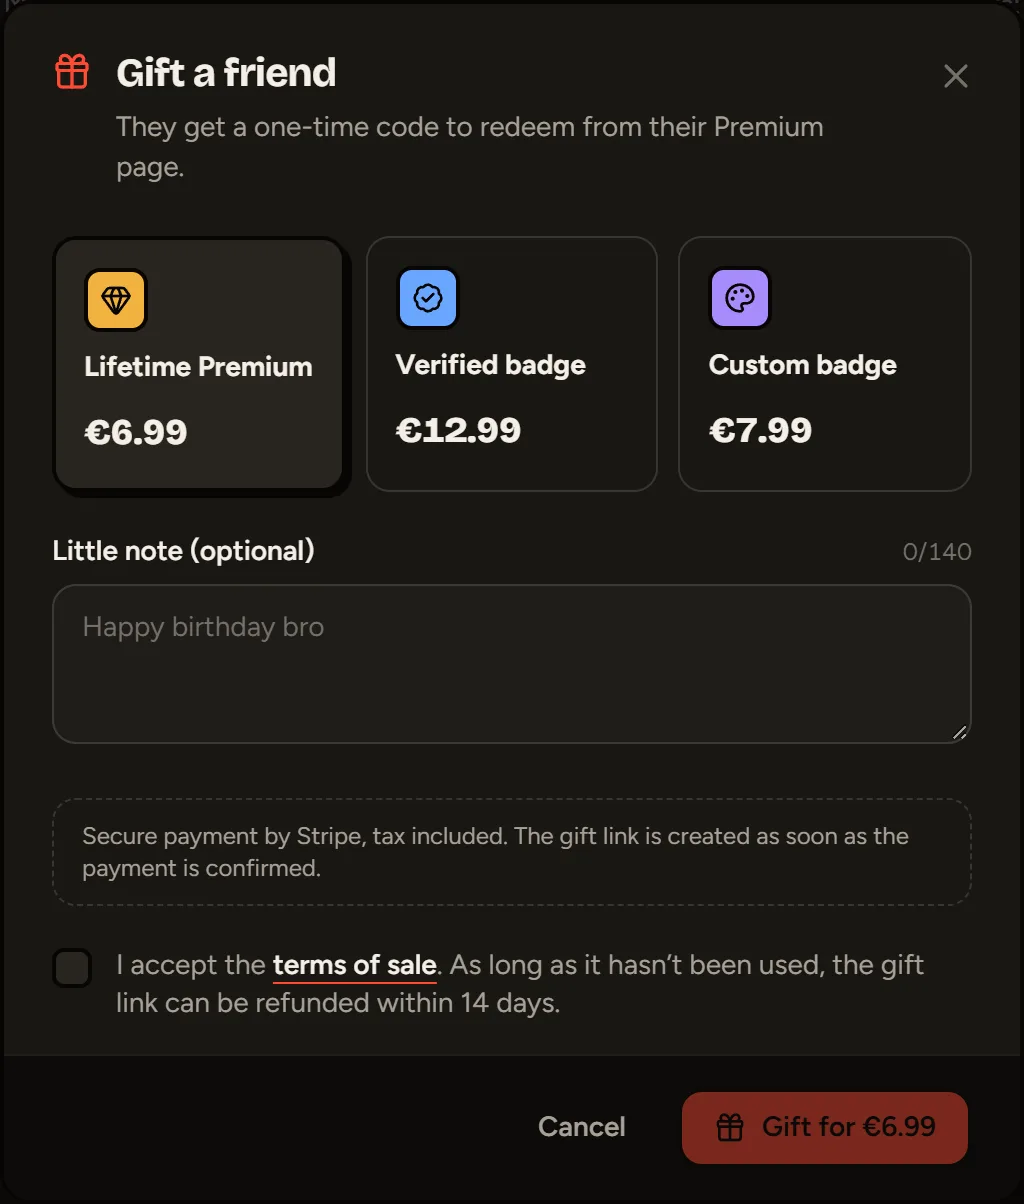Grab the note textarea resize handle
Viewport: 1024px width, 1204px height.
click(x=960, y=732)
